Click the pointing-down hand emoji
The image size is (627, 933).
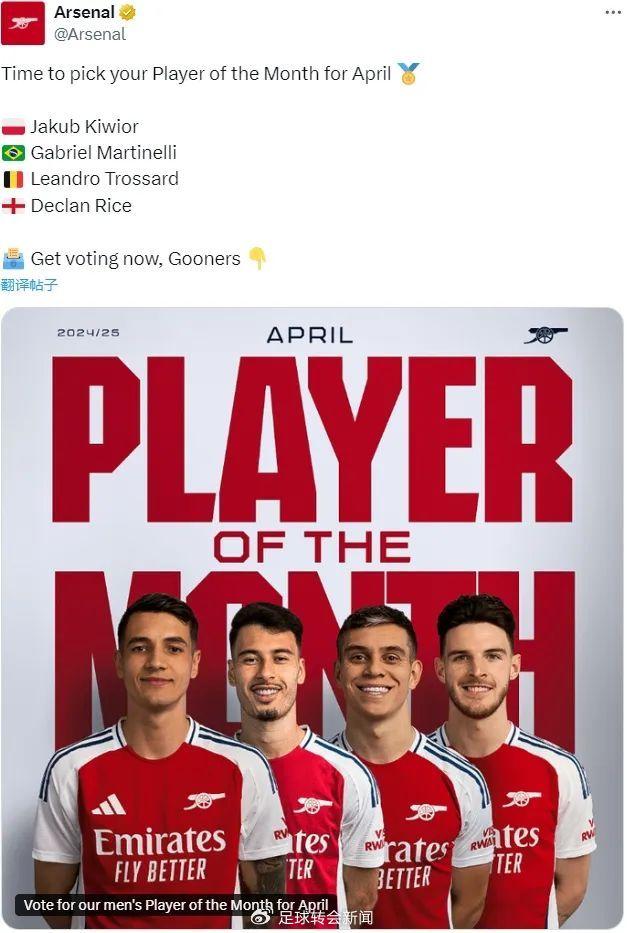(257, 258)
